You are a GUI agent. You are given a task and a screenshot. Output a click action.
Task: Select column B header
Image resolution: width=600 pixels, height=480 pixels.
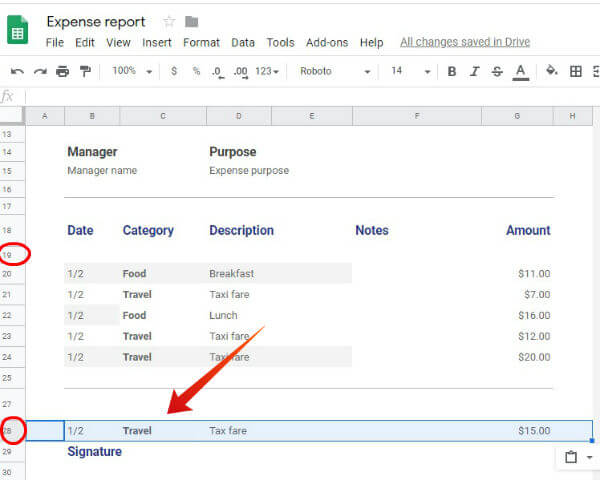[92, 116]
